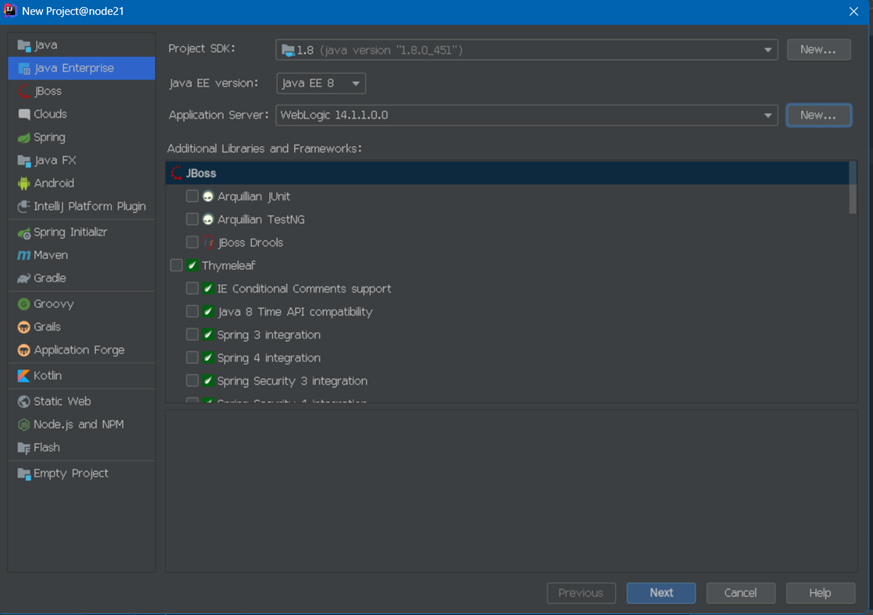Select the Gradle elephant icon
The width and height of the screenshot is (873, 615).
(24, 278)
